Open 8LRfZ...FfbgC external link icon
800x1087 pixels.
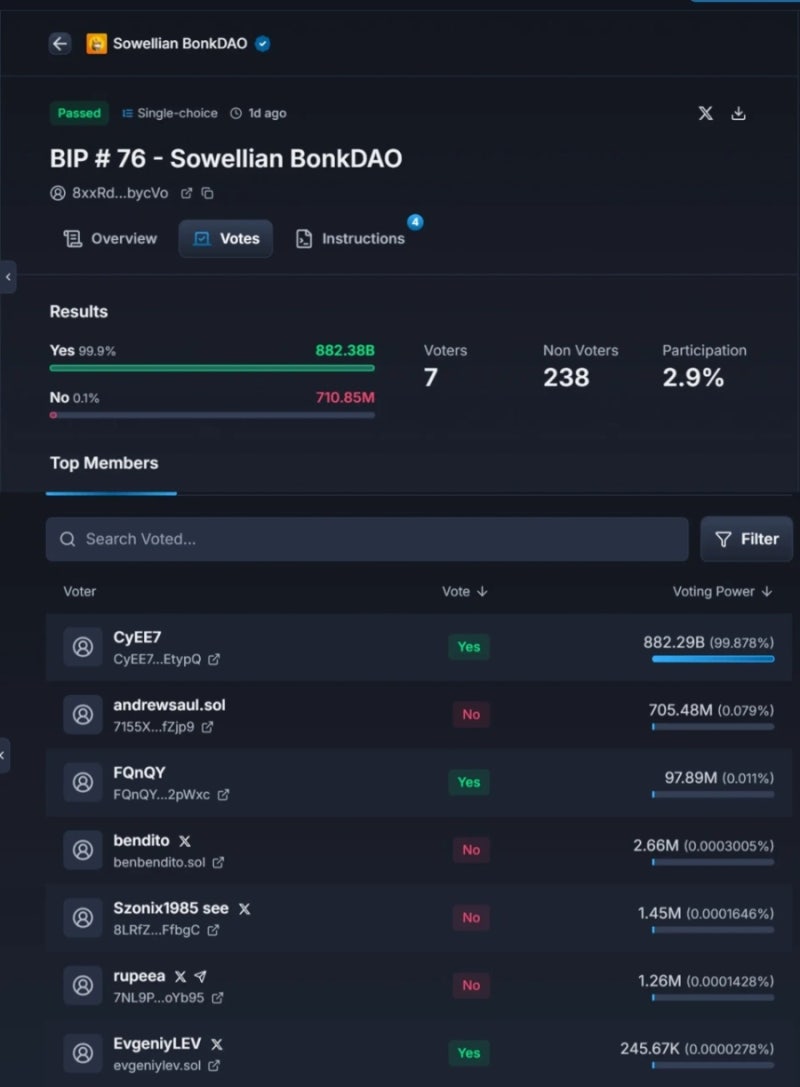[x=213, y=930]
